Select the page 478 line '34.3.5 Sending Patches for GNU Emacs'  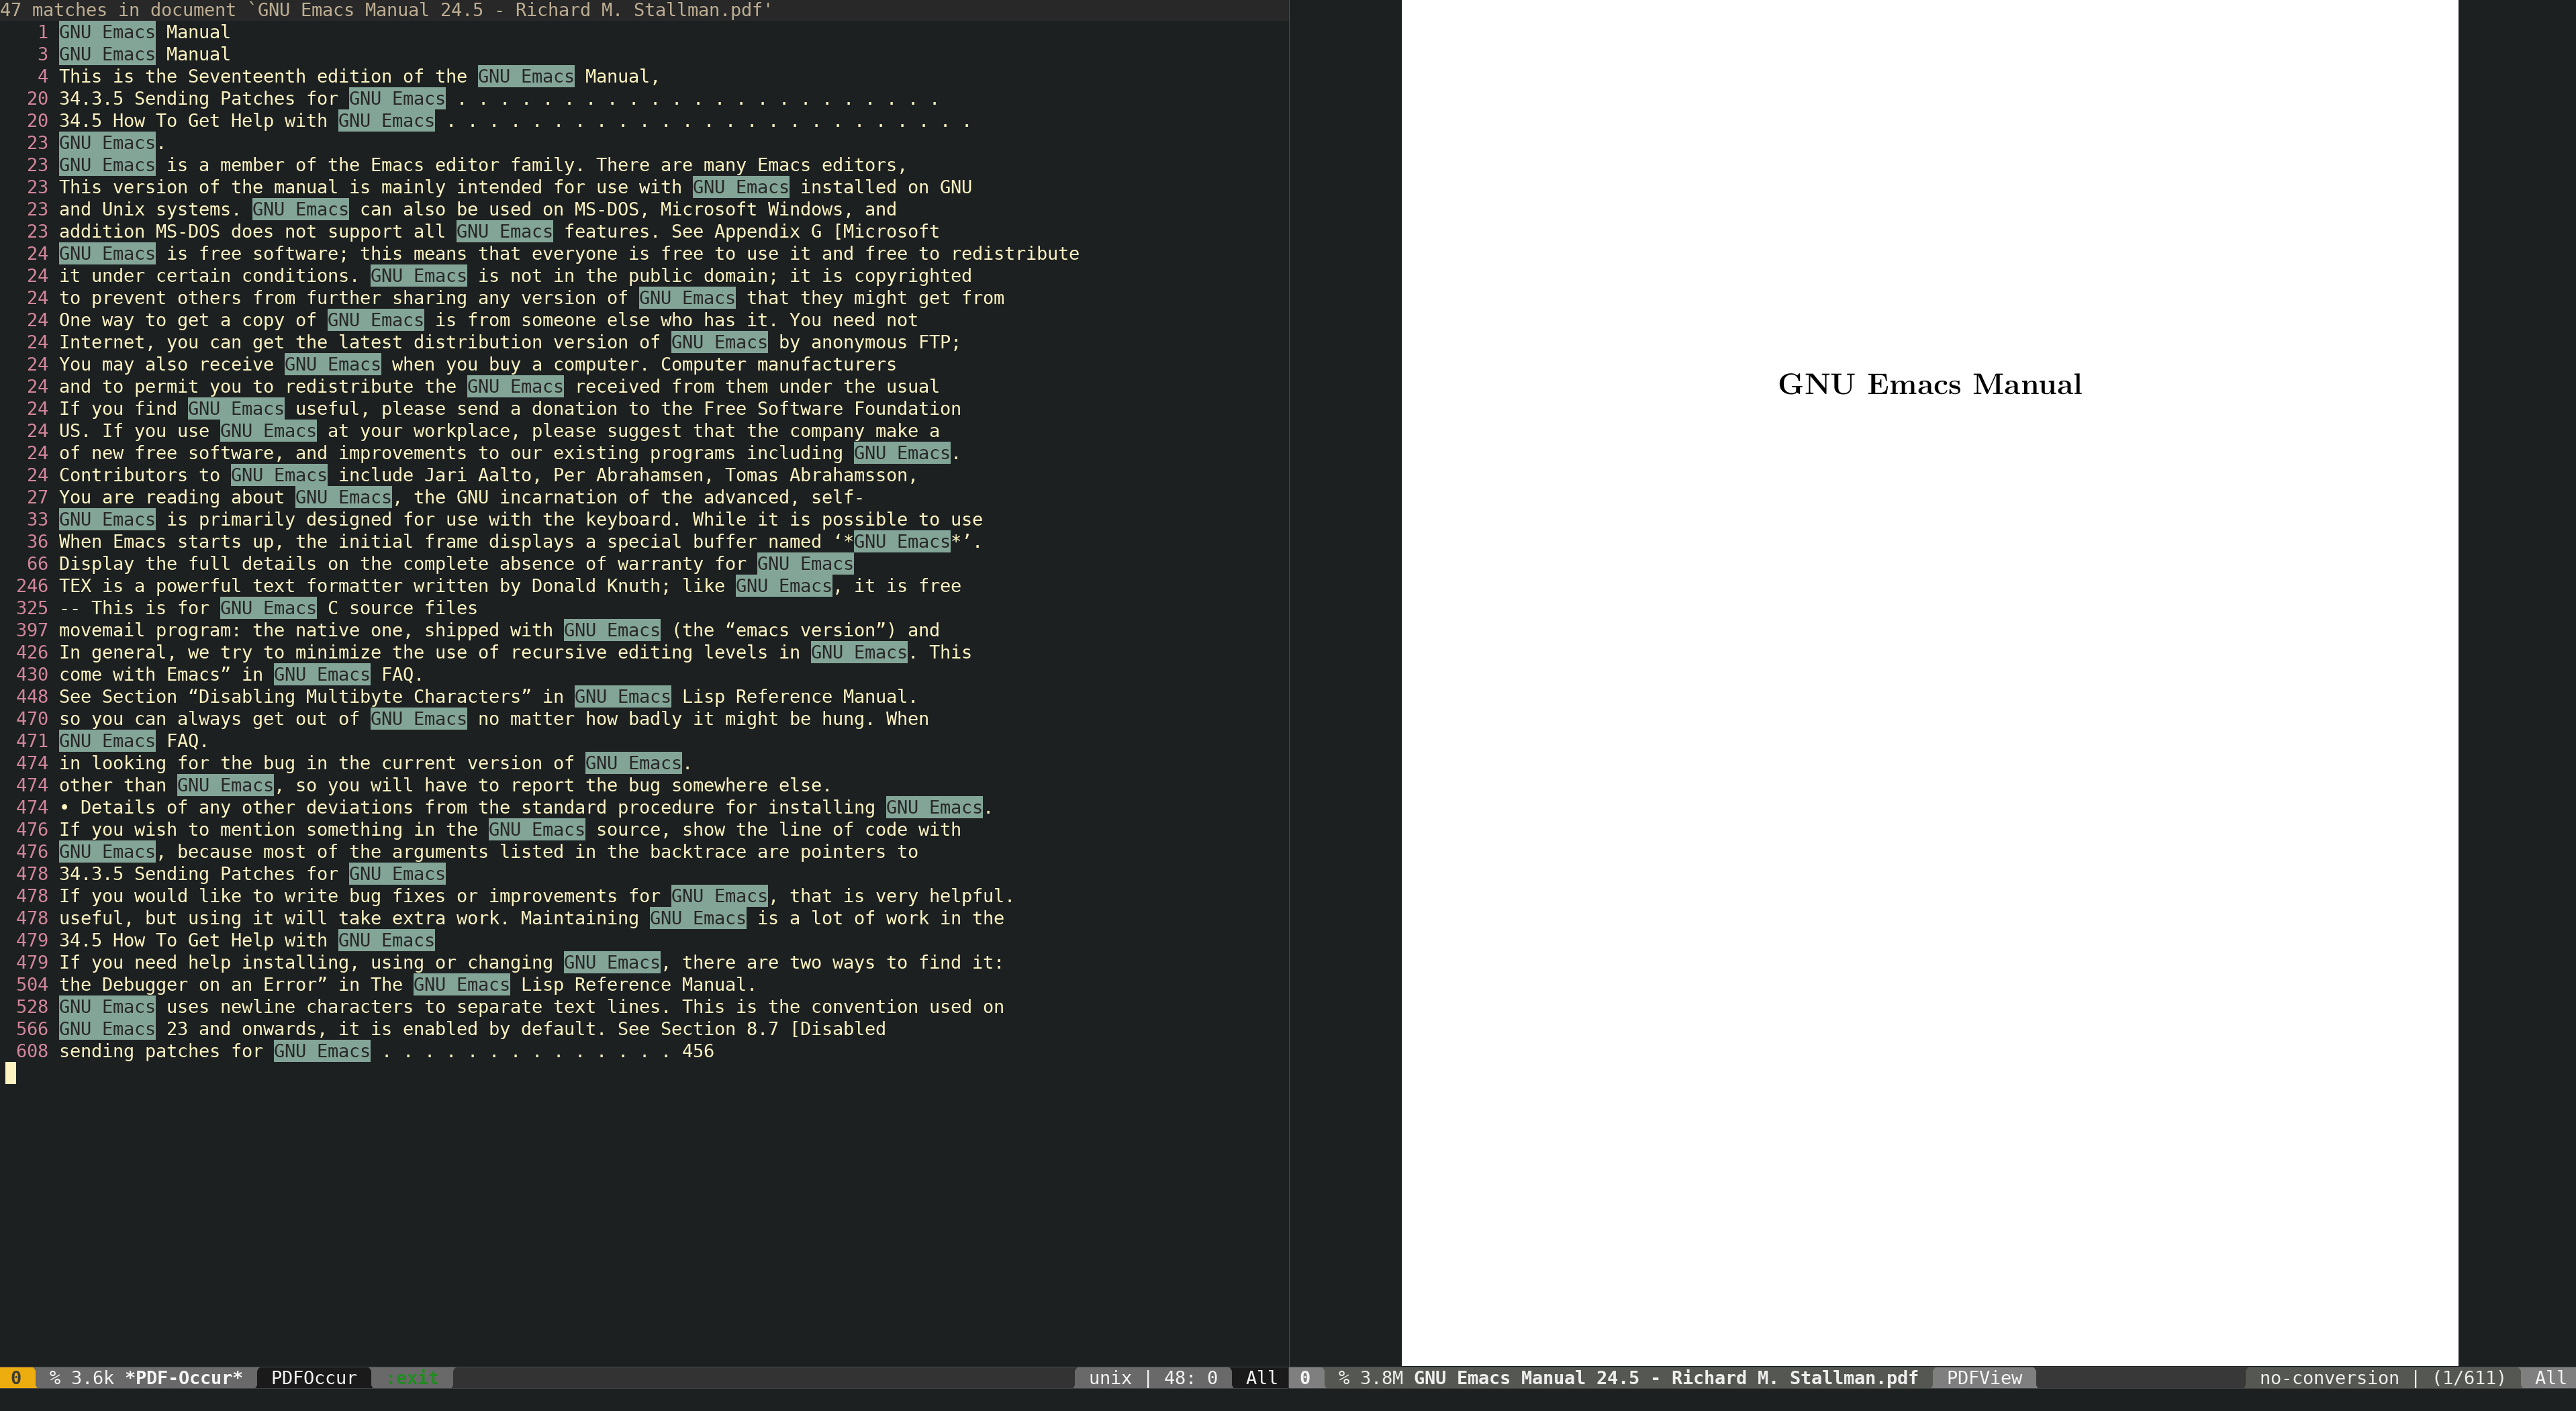click(x=252, y=874)
